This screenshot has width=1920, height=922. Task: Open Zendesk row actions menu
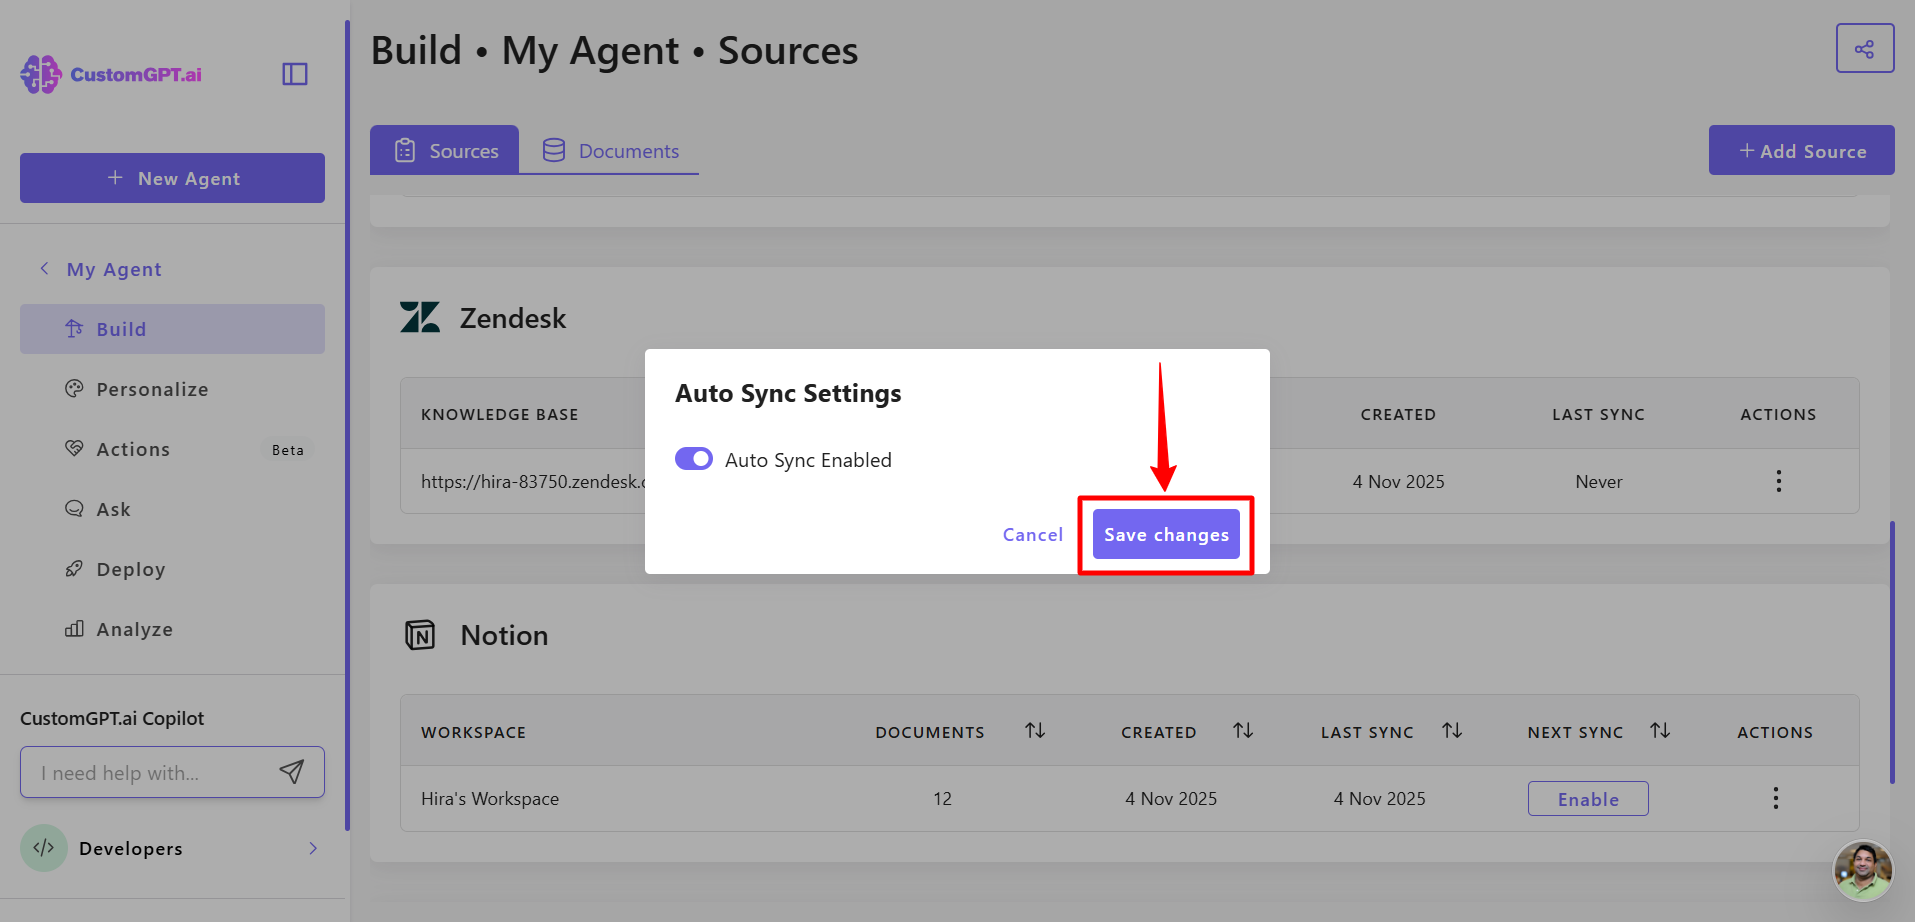[x=1778, y=481]
